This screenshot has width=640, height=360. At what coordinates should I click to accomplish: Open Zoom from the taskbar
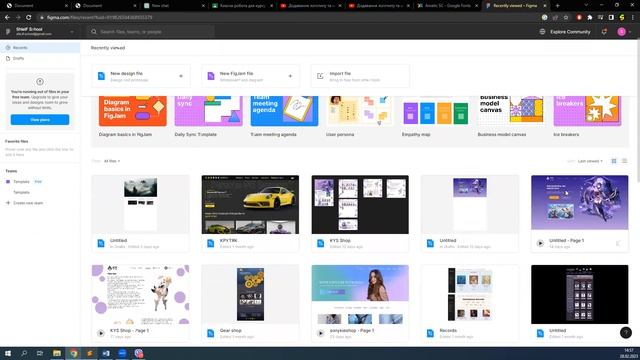coord(122,353)
